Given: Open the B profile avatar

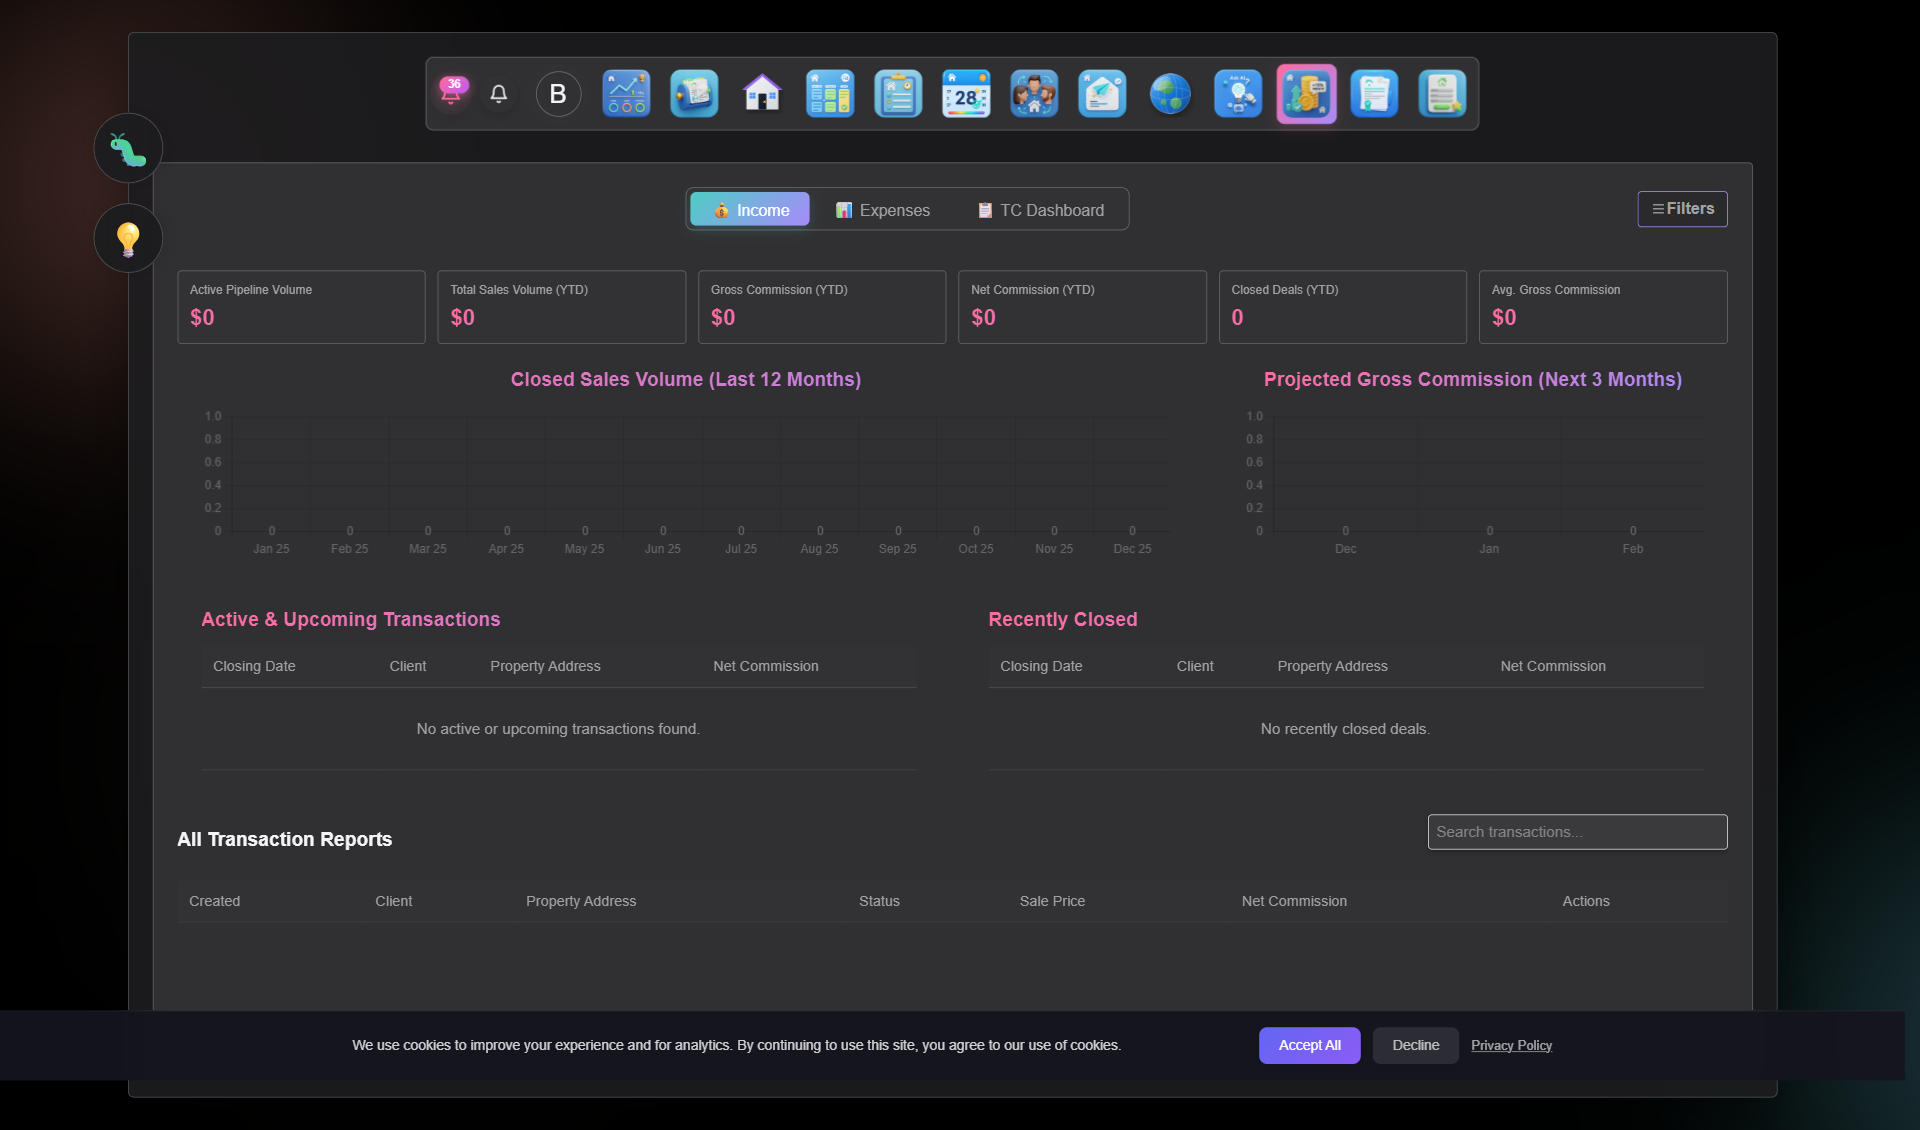Looking at the screenshot, I should 558,94.
